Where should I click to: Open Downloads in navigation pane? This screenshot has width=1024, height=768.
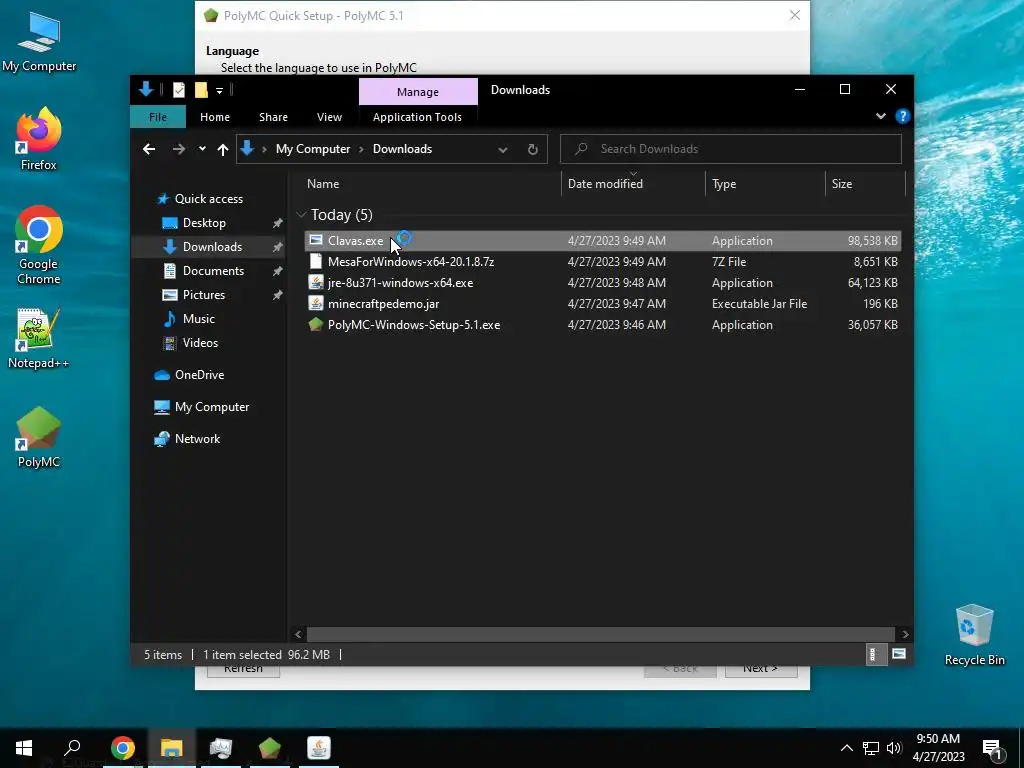[x=212, y=247]
